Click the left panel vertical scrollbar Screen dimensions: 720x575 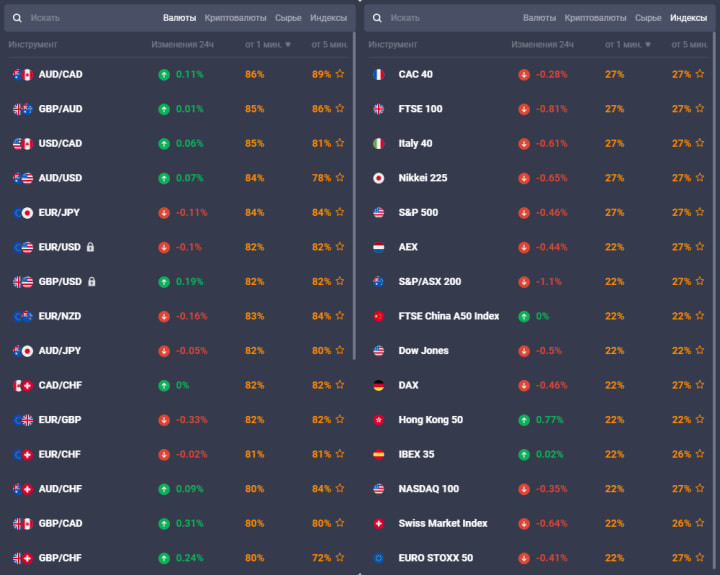click(355, 200)
